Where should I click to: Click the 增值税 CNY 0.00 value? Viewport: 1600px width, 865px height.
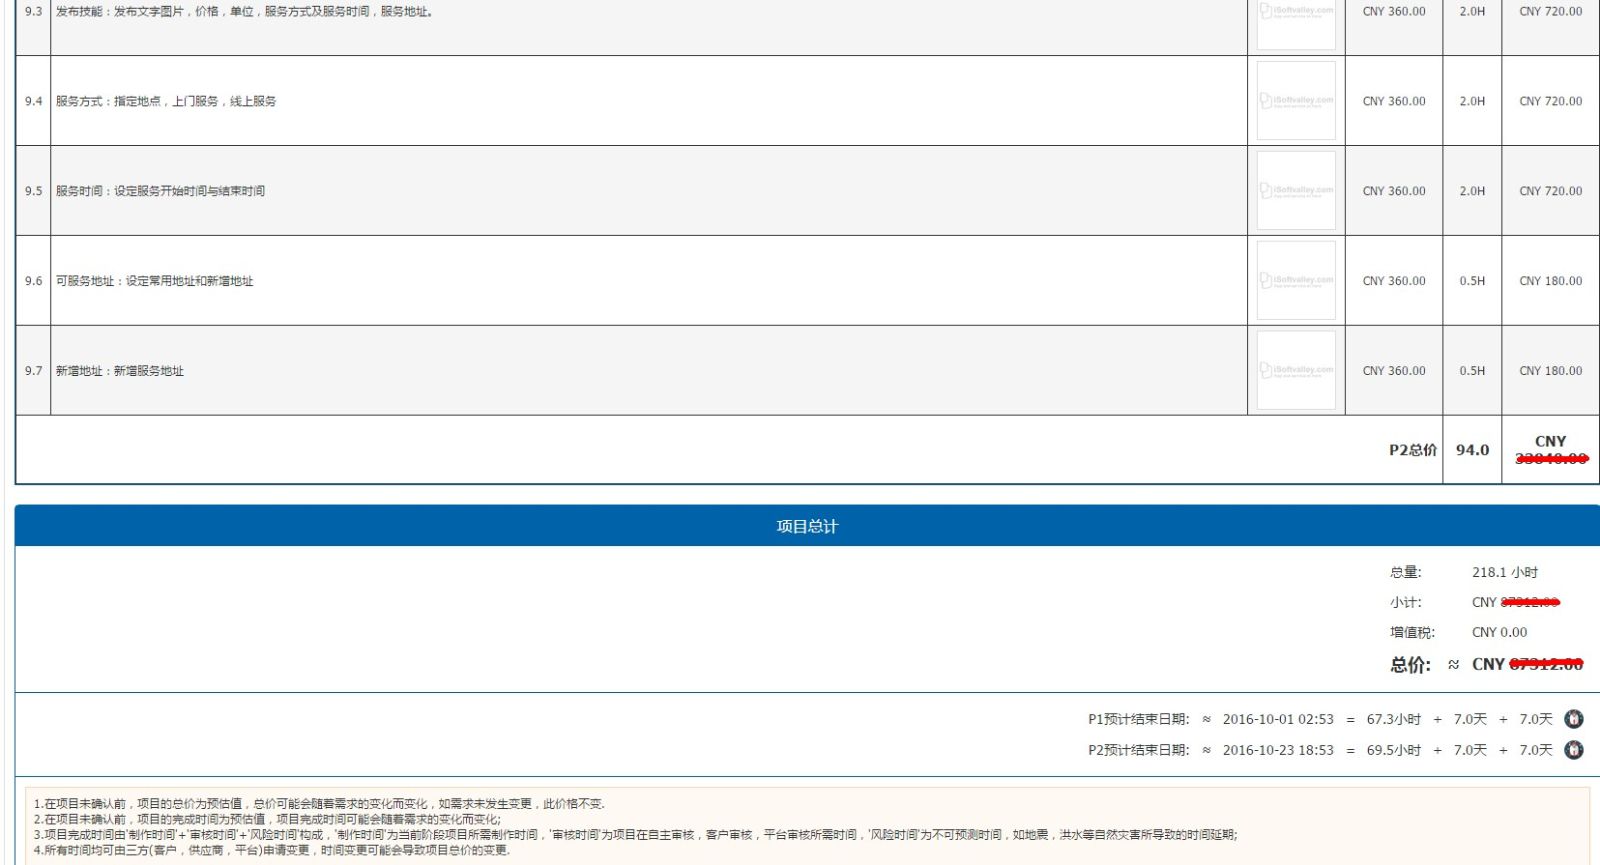tap(1499, 632)
